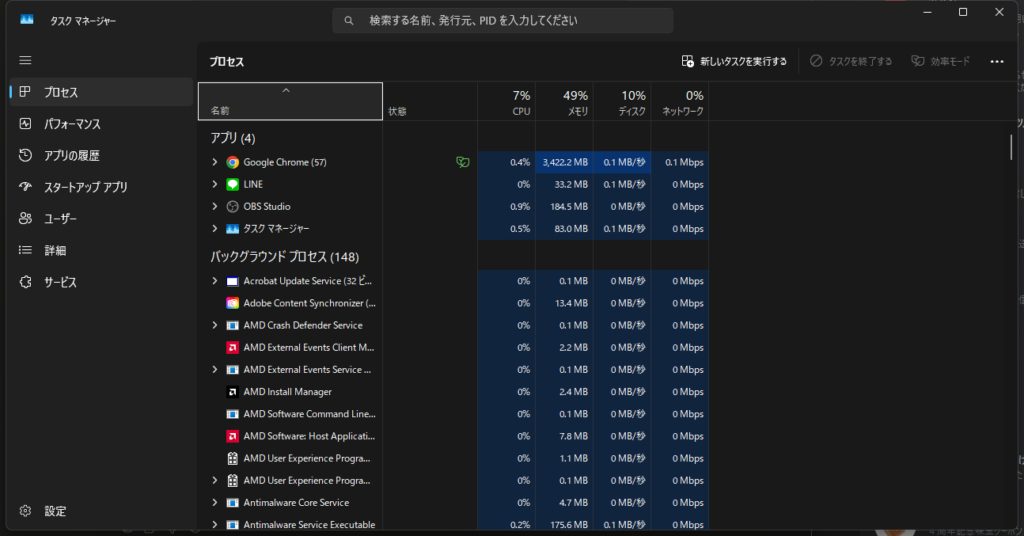Click the hamburger navigation menu icon

[25, 61]
